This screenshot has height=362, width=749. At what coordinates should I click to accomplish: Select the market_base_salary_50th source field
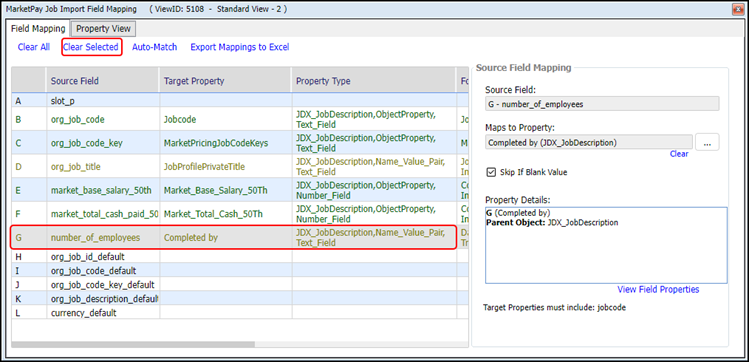pos(103,190)
